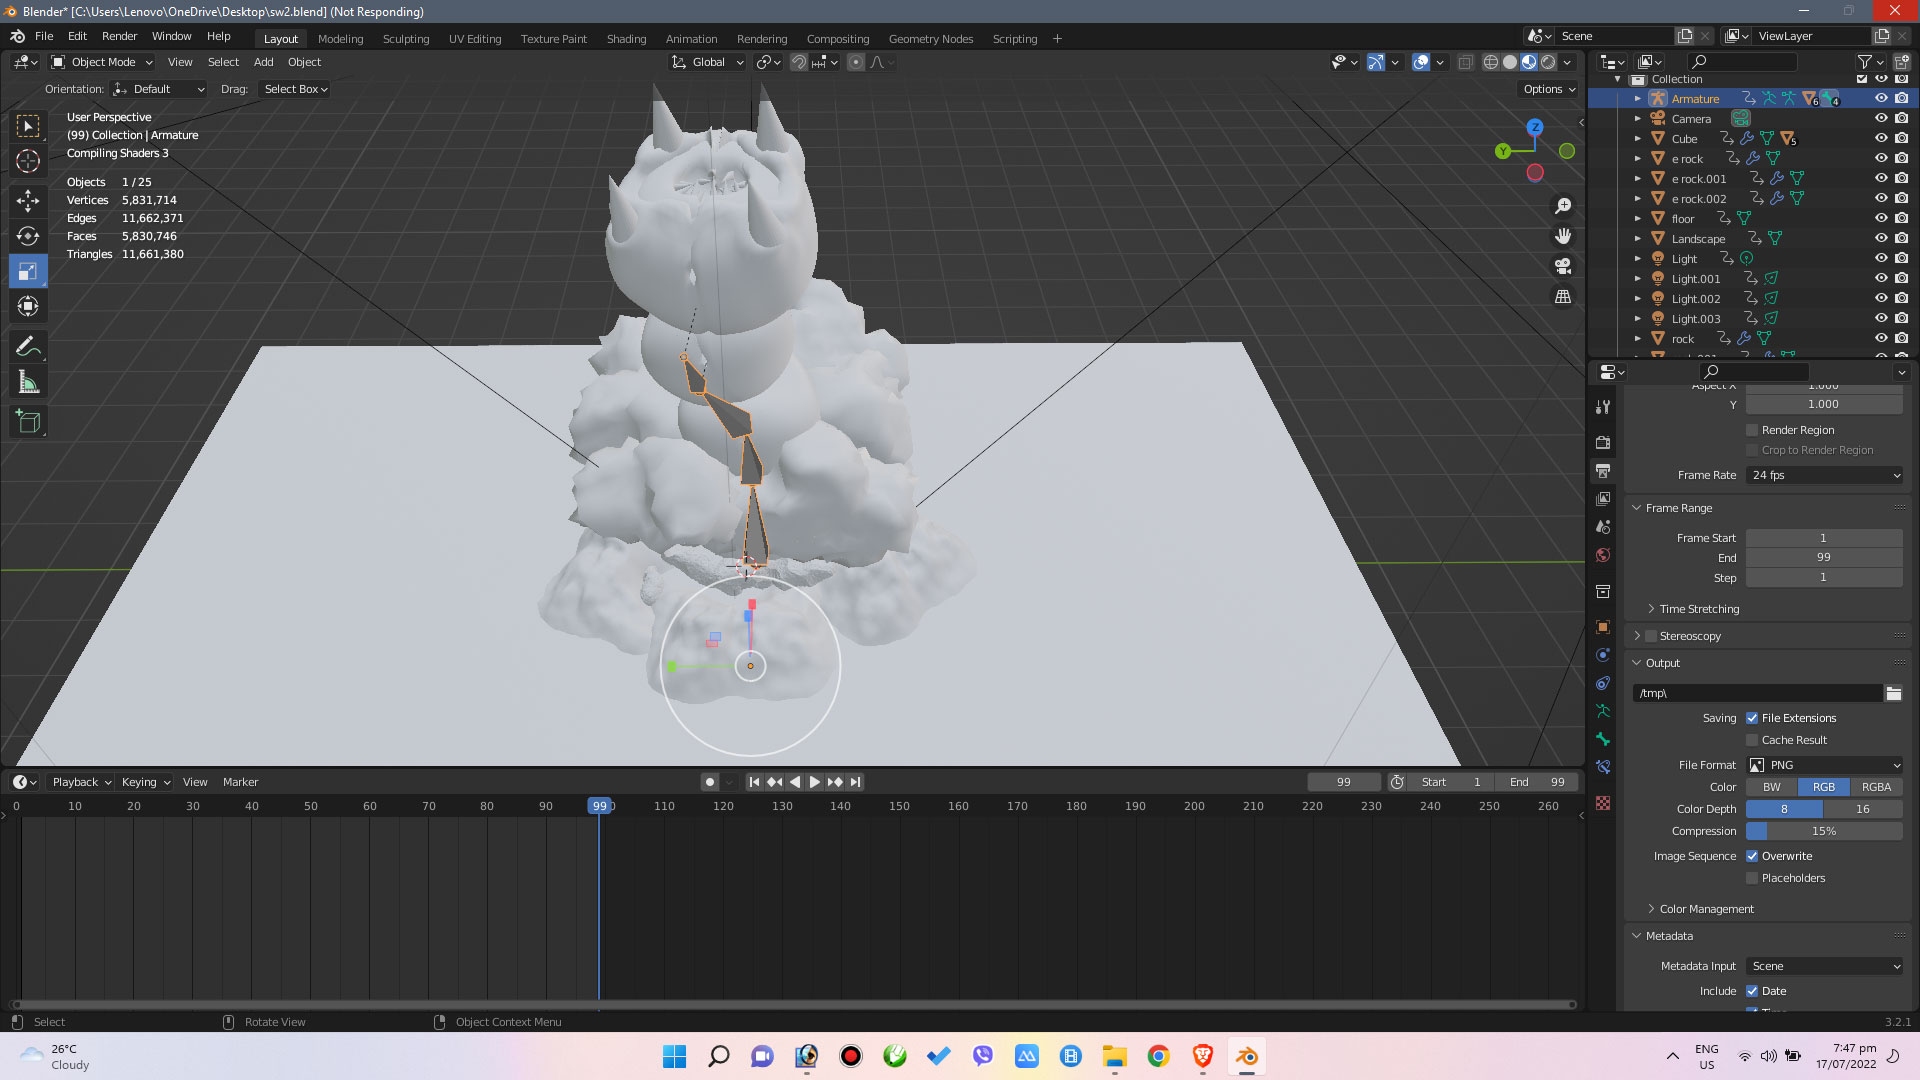Open Global transform orientation dropdown
1920x1080 pixels.
point(708,62)
